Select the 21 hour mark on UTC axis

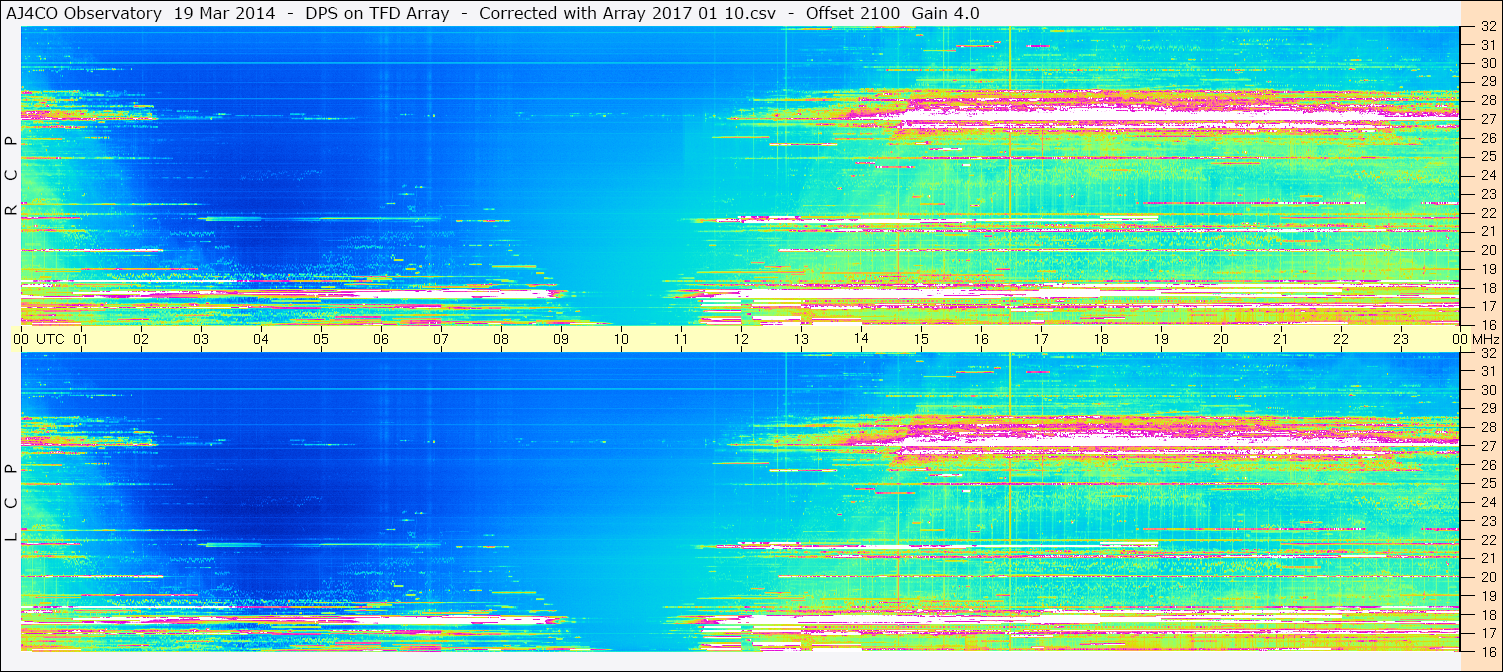(x=1281, y=339)
